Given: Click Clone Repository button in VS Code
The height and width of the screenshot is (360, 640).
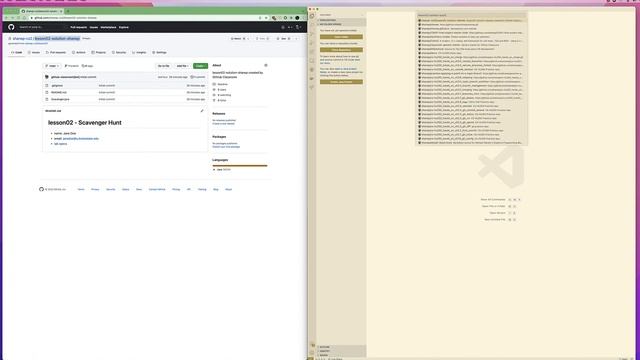Looking at the screenshot, I should pos(341,50).
